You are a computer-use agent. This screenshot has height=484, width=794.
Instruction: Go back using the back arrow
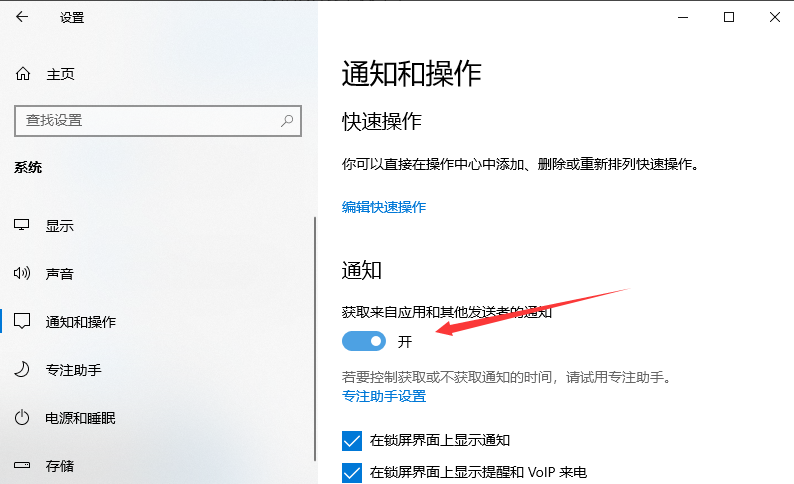coord(22,17)
